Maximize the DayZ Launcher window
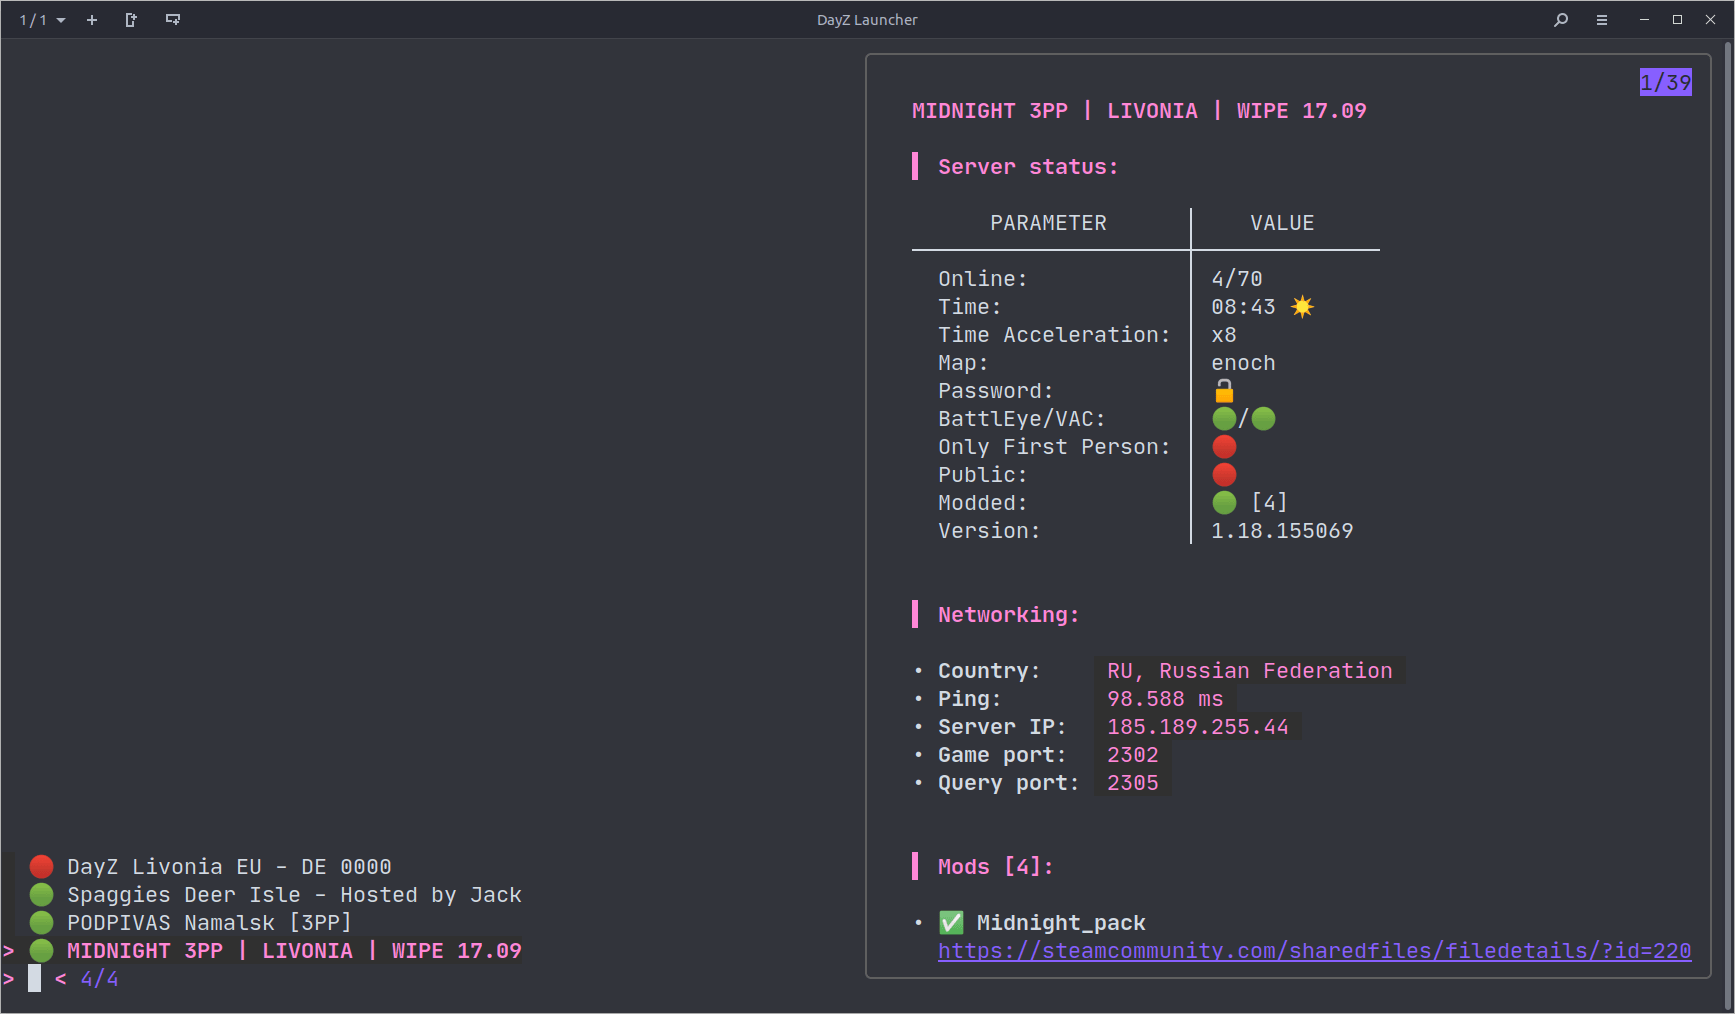Image resolution: width=1735 pixels, height=1014 pixels. (x=1677, y=20)
